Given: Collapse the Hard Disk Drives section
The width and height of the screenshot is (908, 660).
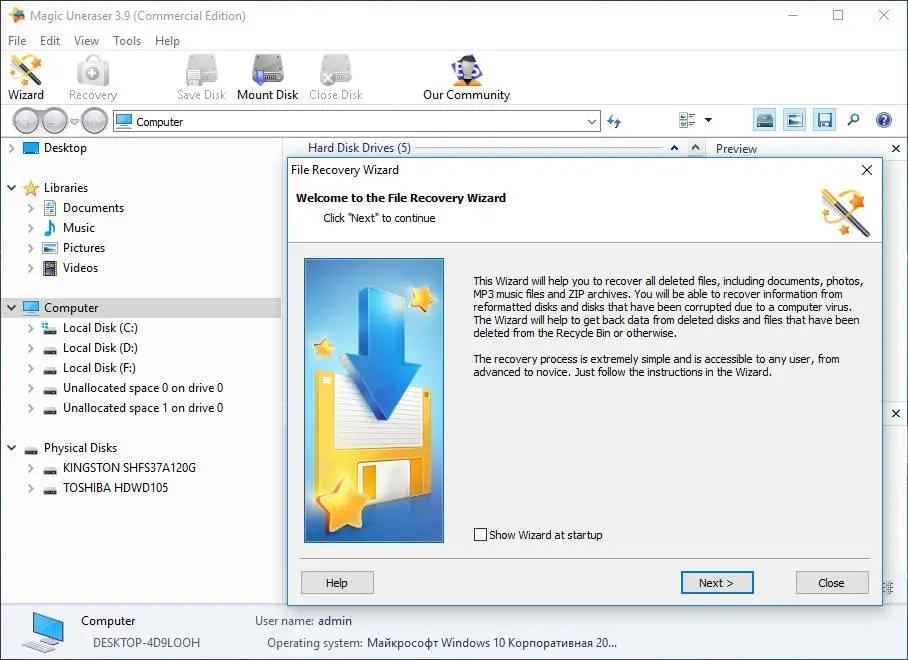Looking at the screenshot, I should (x=674, y=148).
